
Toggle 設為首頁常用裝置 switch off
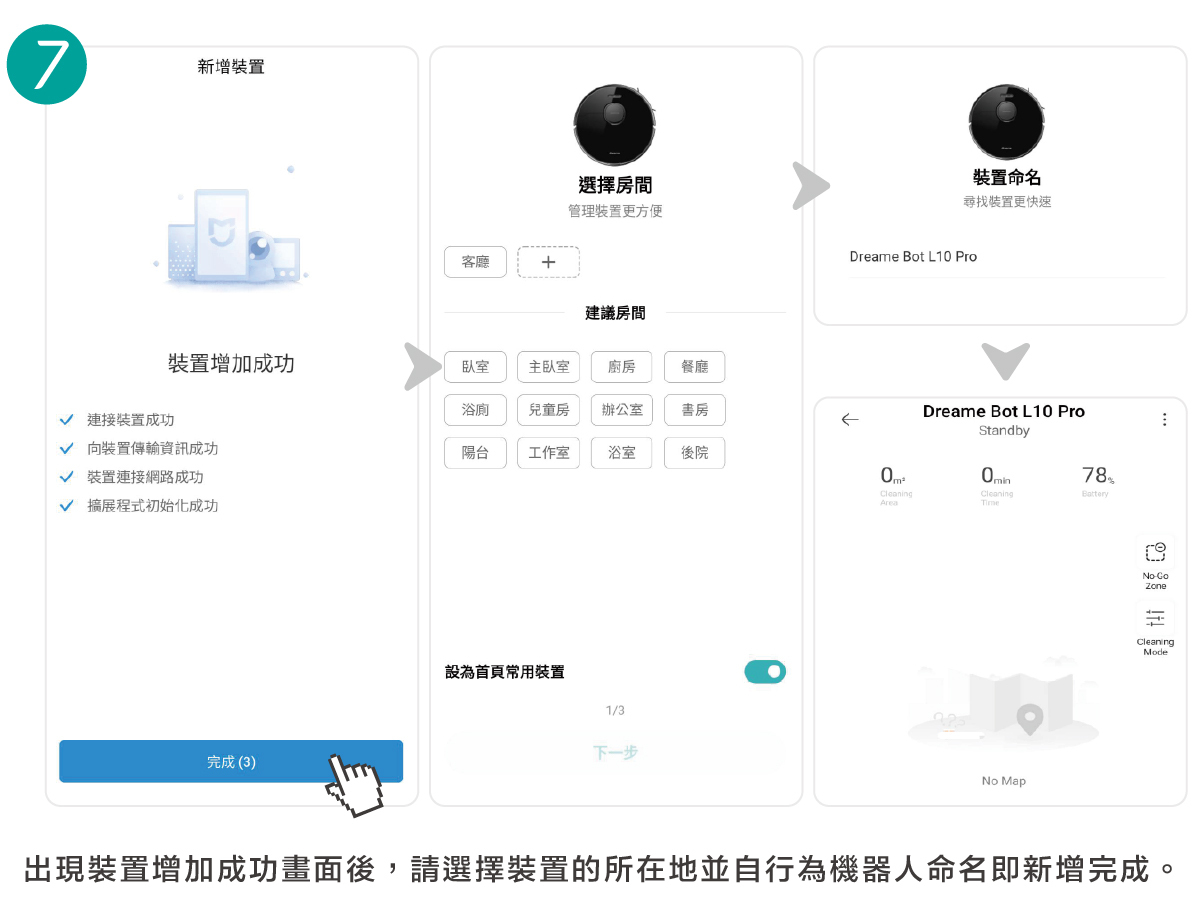pyautogui.click(x=765, y=672)
